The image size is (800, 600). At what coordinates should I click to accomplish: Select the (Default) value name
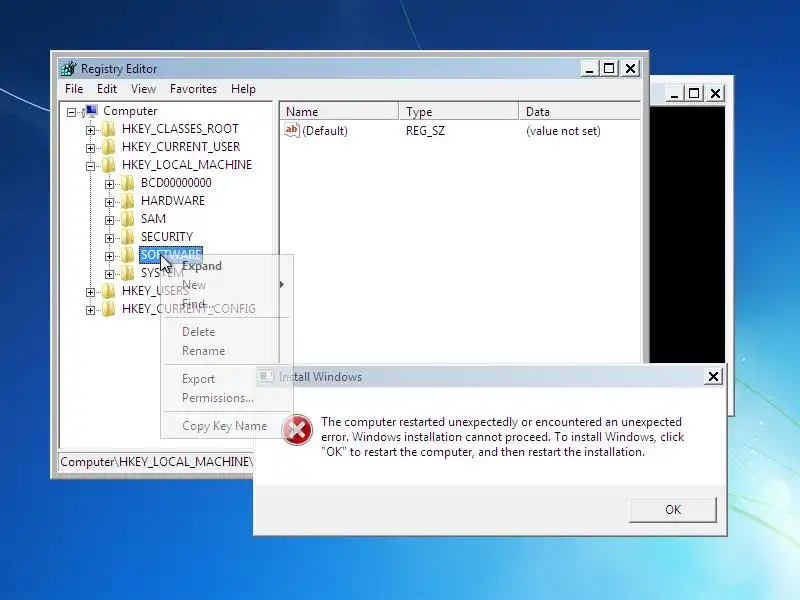(x=325, y=131)
